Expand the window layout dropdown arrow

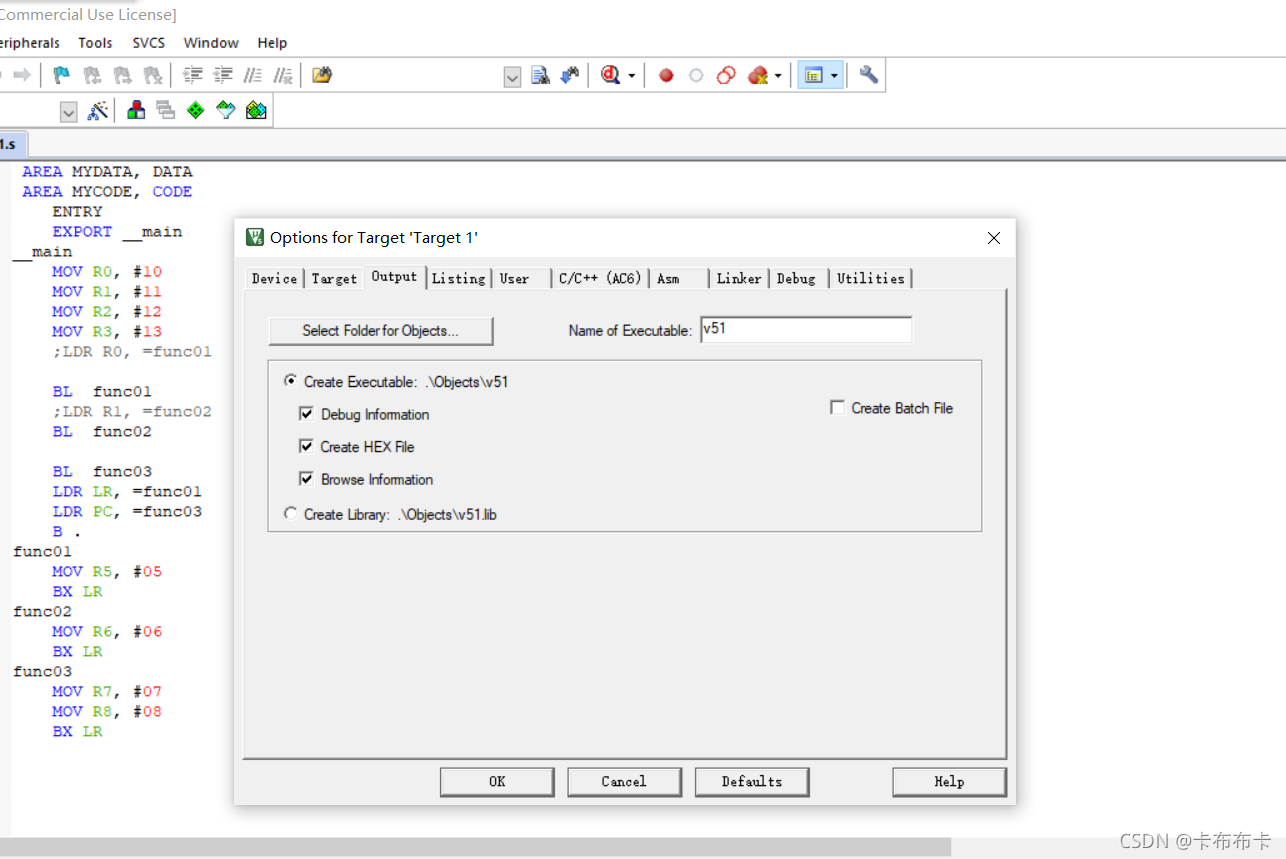click(834, 76)
